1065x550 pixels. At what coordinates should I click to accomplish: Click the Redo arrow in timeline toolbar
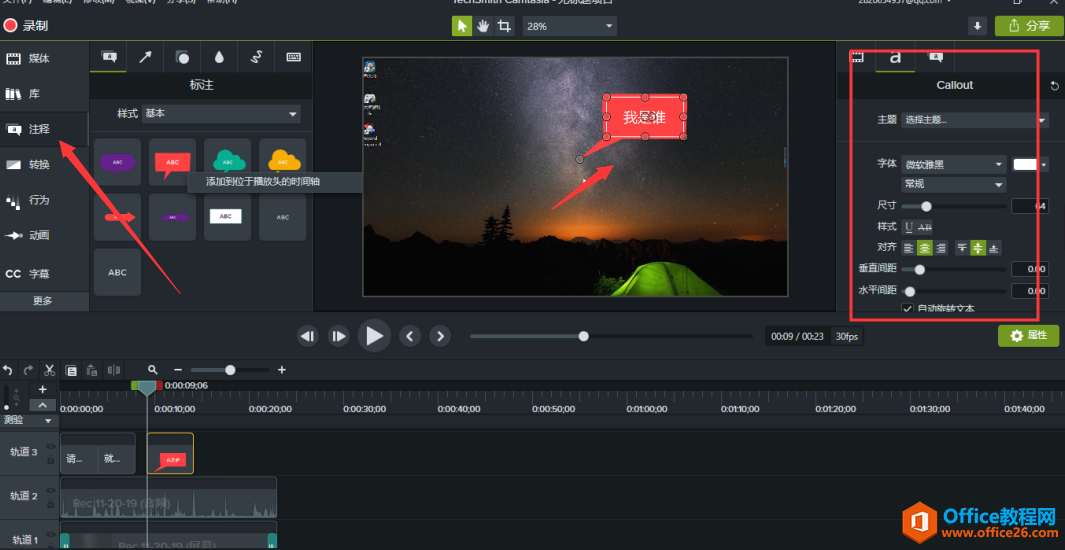click(x=29, y=370)
